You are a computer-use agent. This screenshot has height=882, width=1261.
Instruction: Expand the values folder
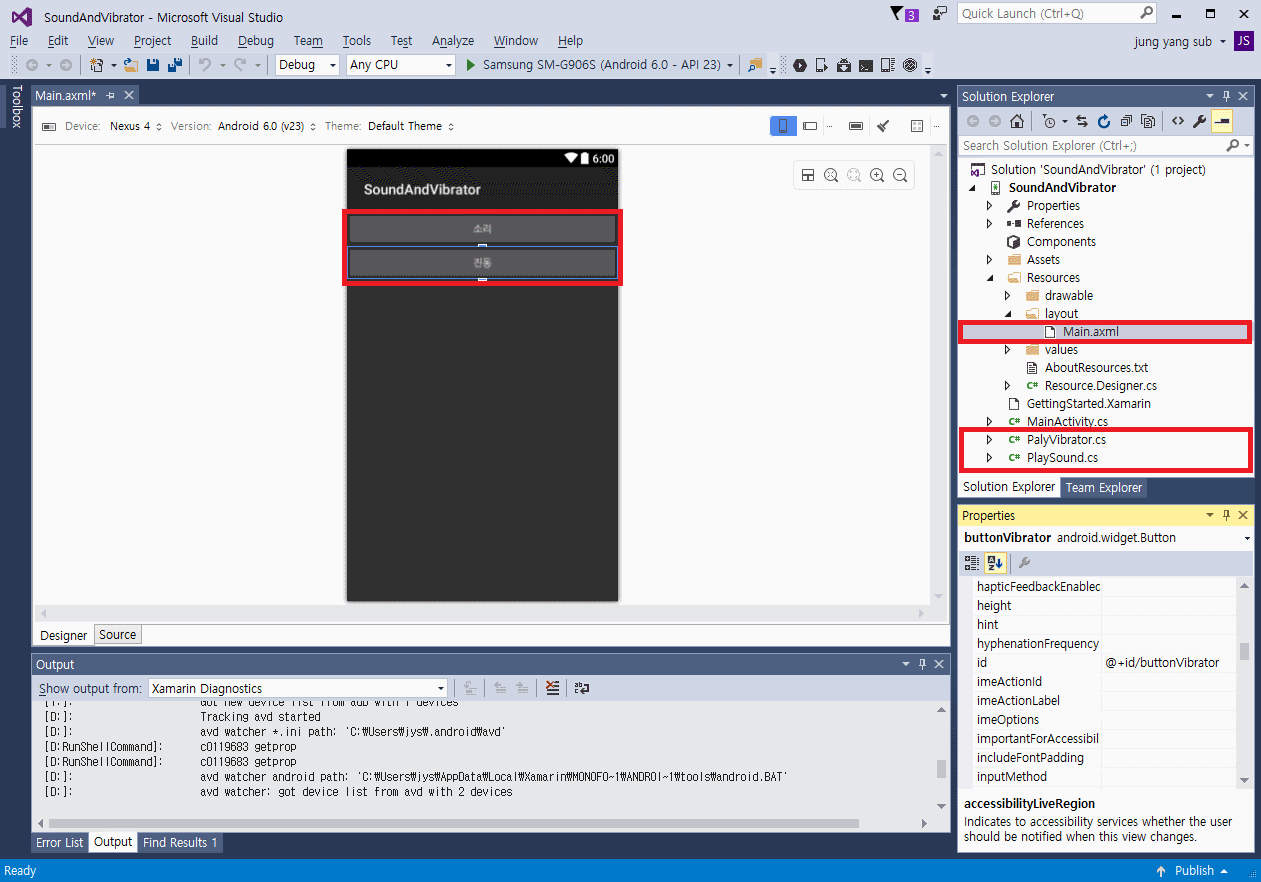pyautogui.click(x=1007, y=350)
